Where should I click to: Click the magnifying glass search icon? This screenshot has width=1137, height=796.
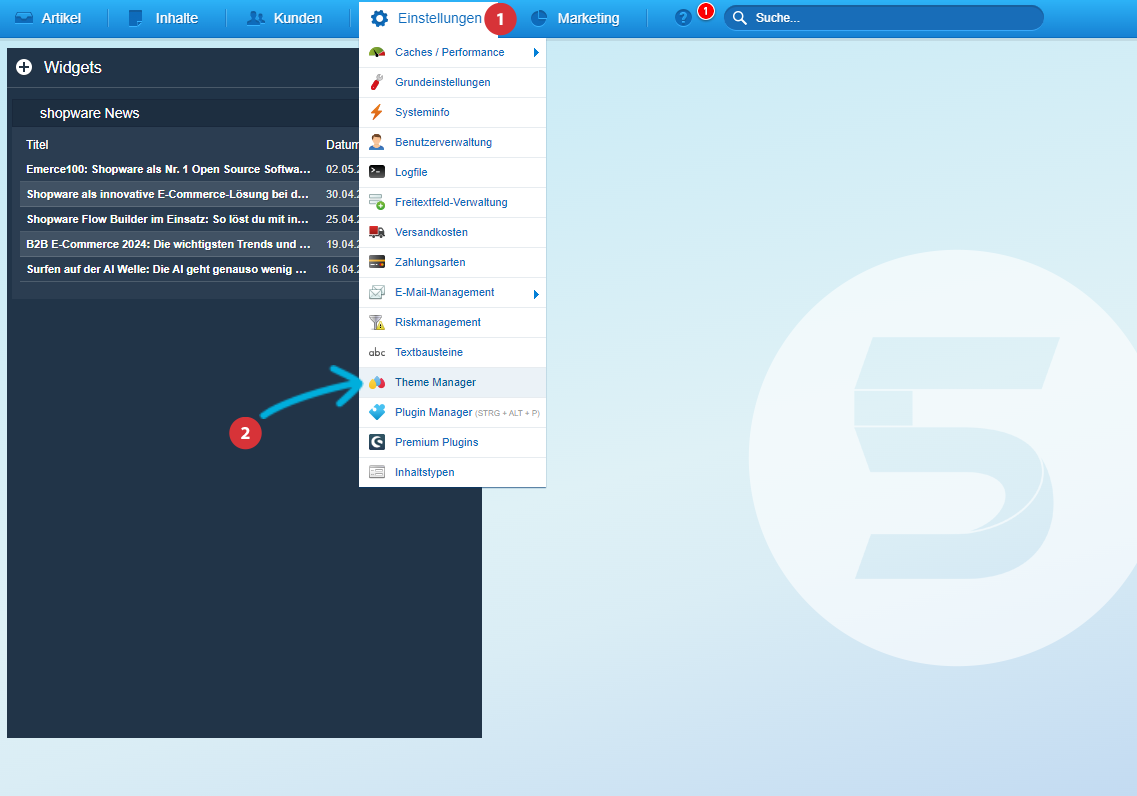740,18
